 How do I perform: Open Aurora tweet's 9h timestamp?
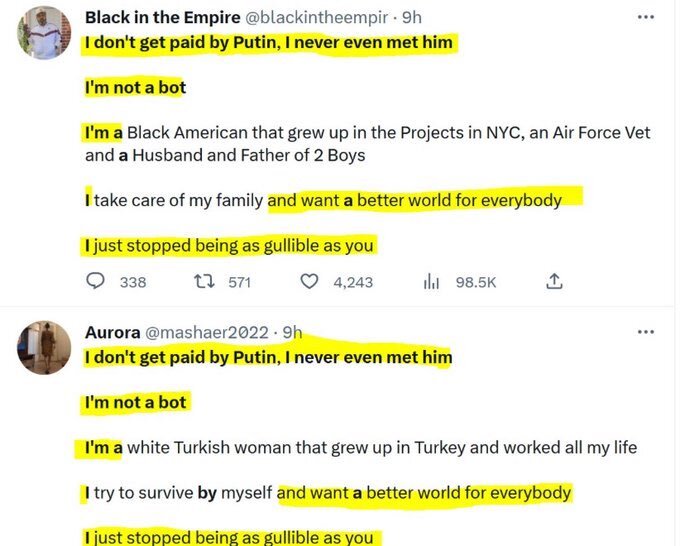point(293,332)
